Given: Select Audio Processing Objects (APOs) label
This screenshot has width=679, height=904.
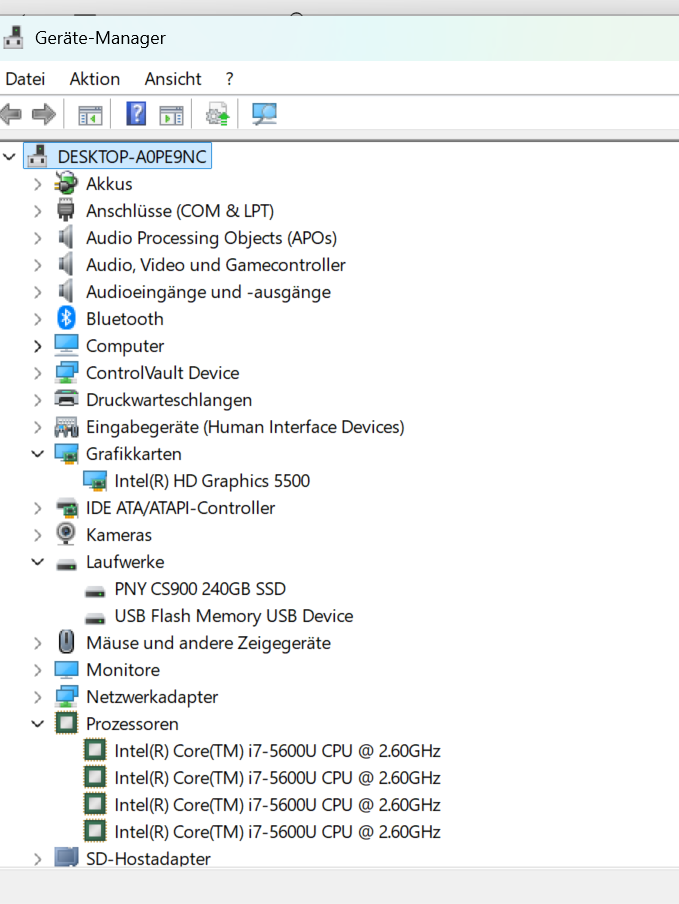Looking at the screenshot, I should [212, 238].
